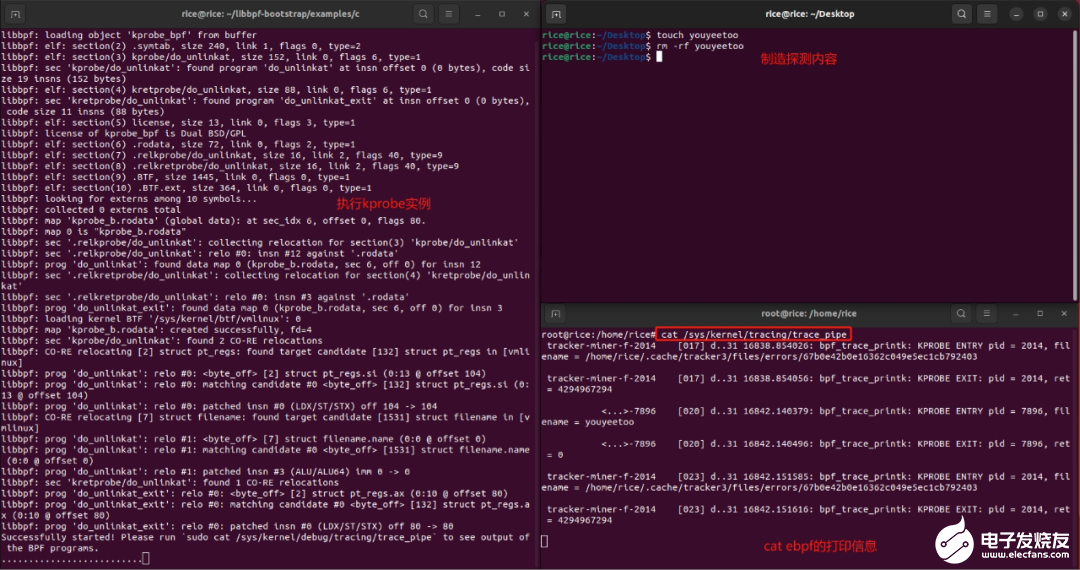Viewport: 1080px width, 570px height.
Task: Click line 'looking for externs among 10 symbols...'
Action: coord(129,199)
